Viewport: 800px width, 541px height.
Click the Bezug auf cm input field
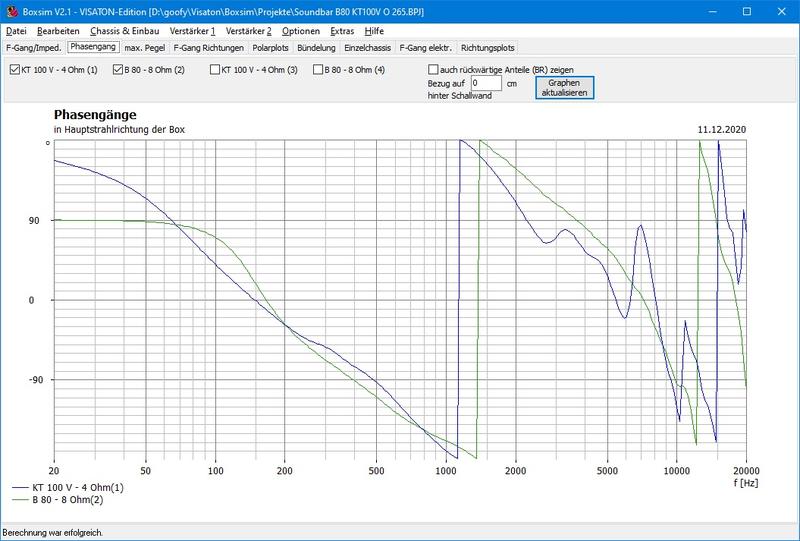tap(485, 84)
